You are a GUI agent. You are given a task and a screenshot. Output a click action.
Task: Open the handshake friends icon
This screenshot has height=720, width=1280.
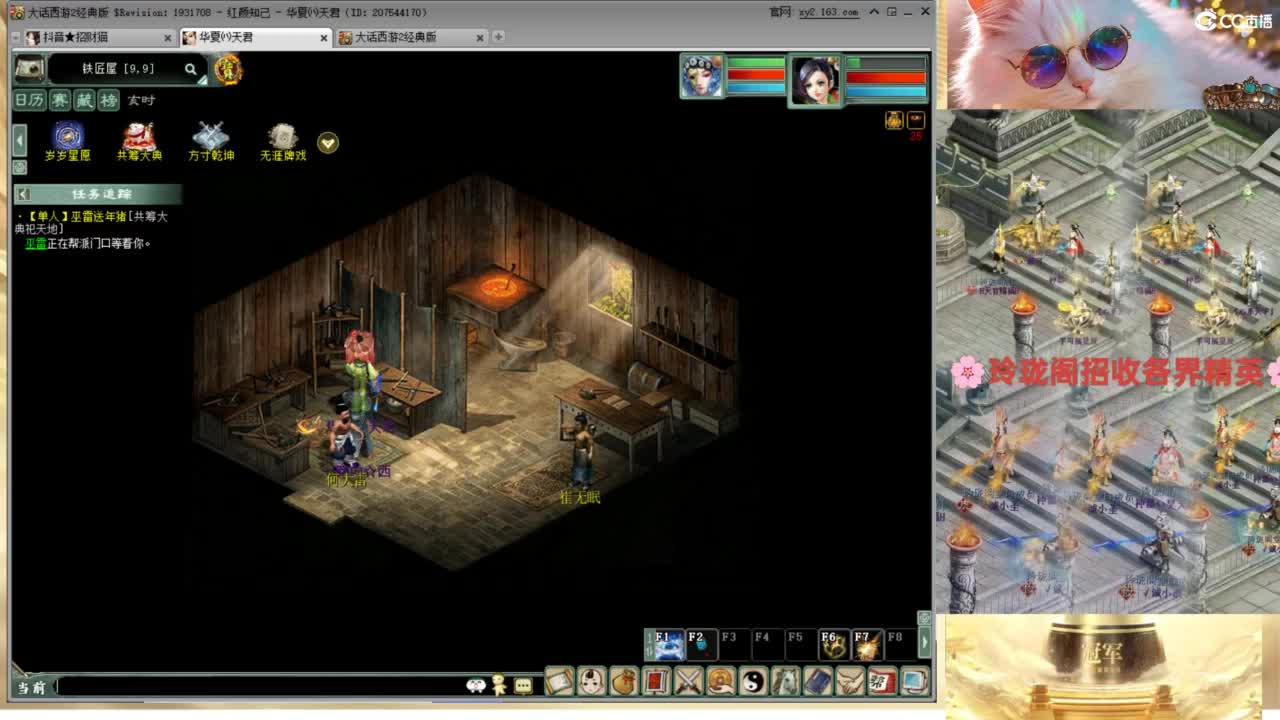coord(850,681)
